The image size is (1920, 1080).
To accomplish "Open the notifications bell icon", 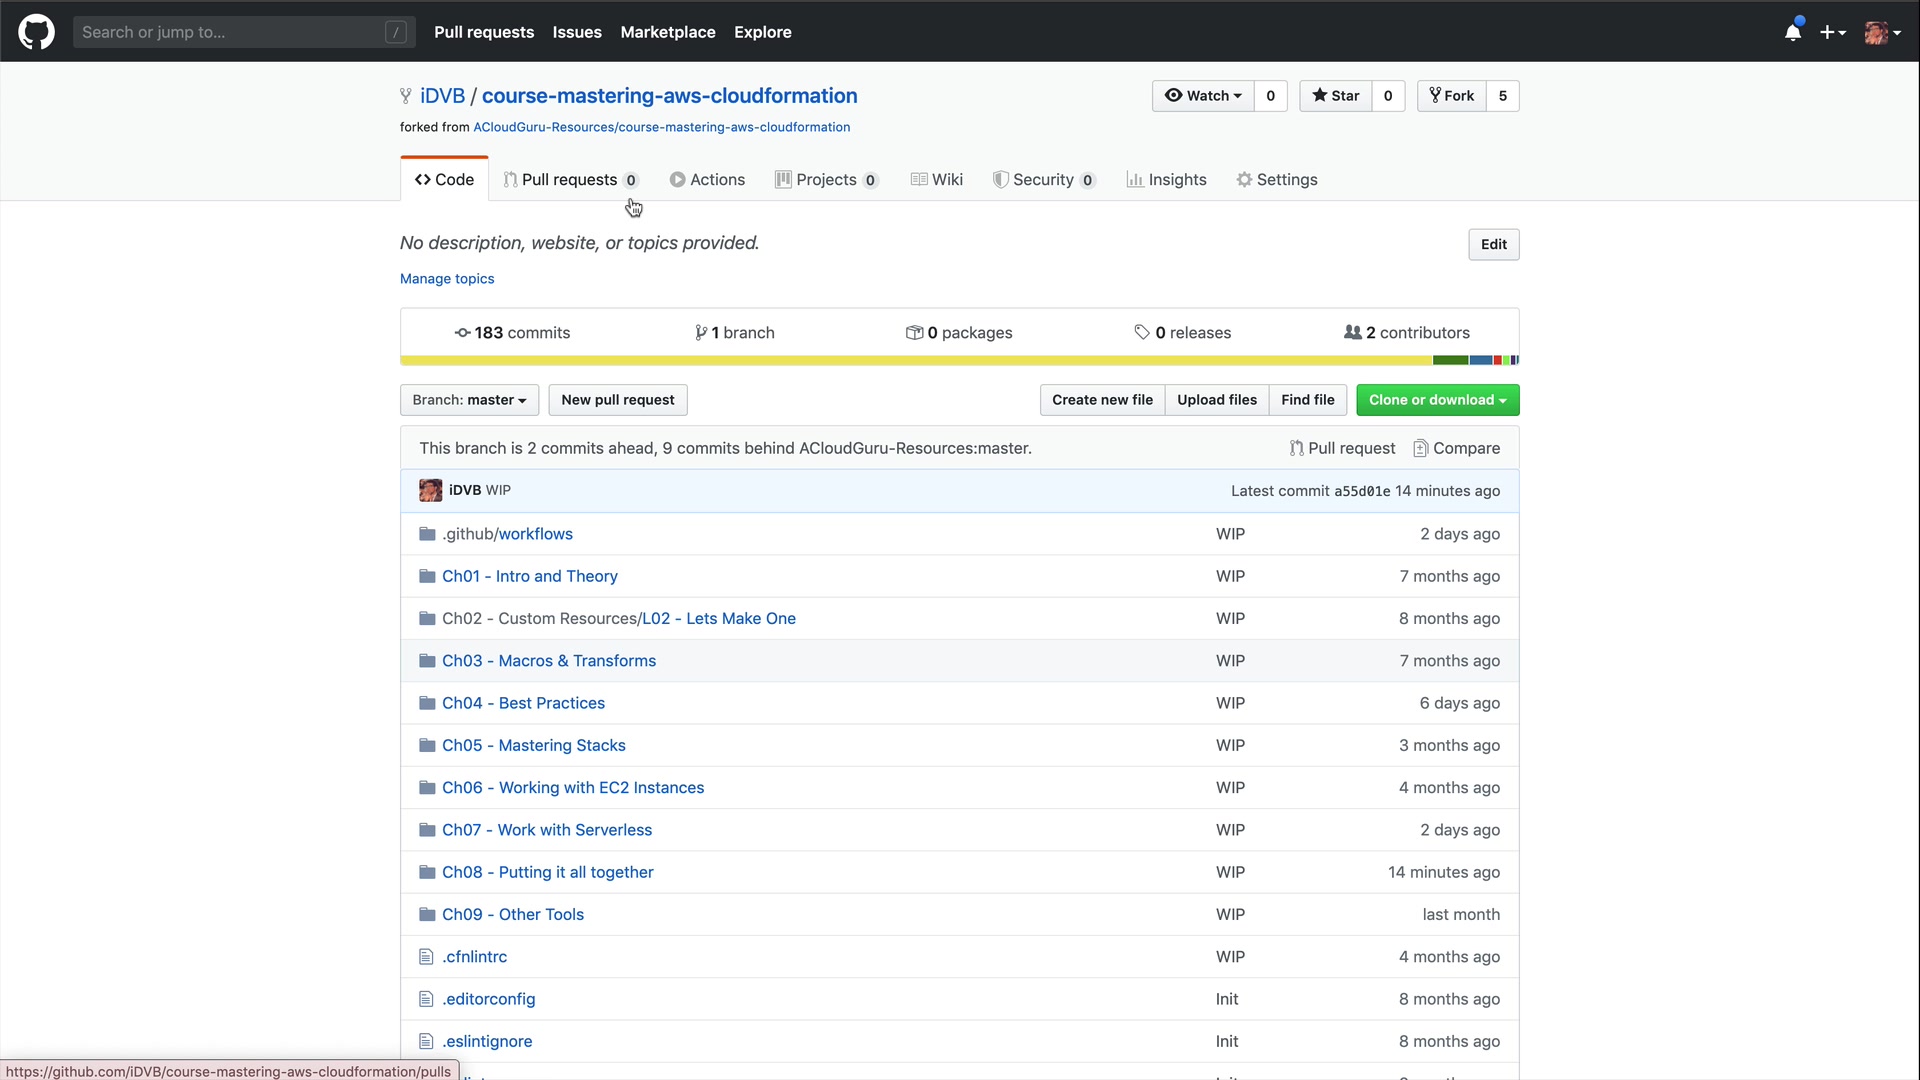I will [x=1793, y=32].
